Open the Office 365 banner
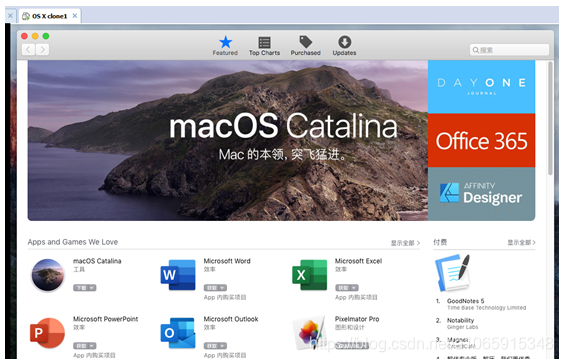 point(481,140)
